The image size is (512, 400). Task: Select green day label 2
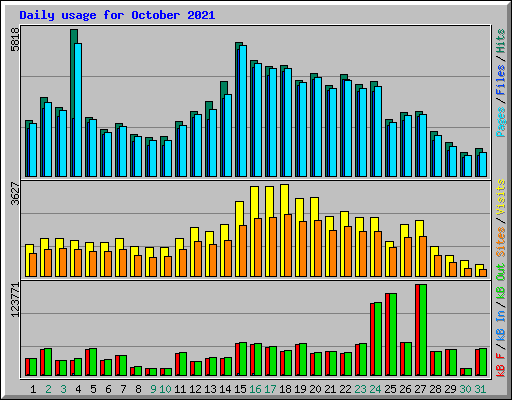click(48, 389)
